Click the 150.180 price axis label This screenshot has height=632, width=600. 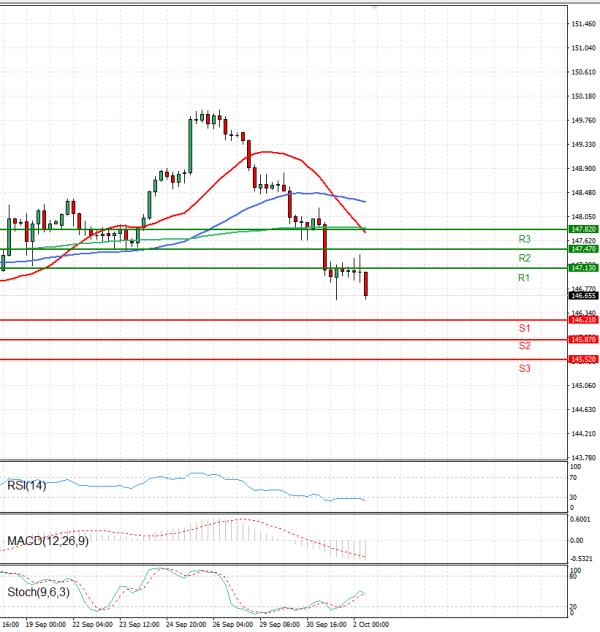[583, 97]
